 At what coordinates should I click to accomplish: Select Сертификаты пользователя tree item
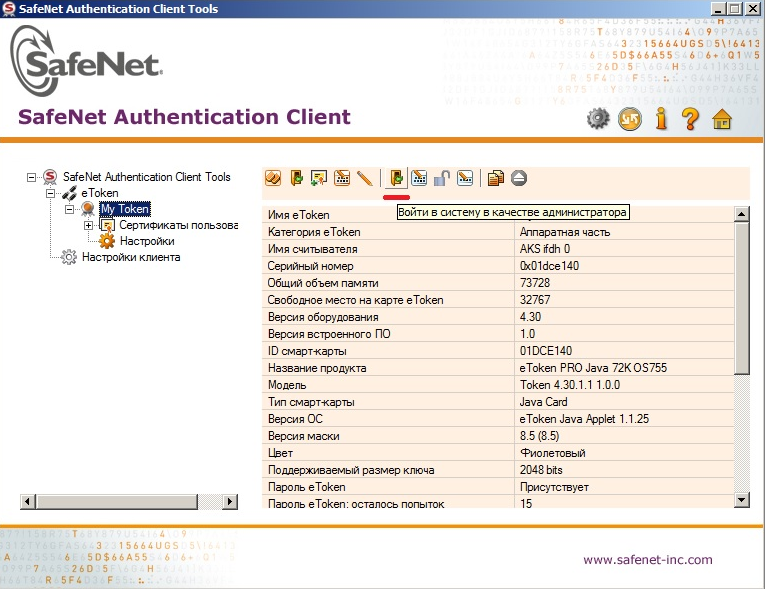(179, 225)
